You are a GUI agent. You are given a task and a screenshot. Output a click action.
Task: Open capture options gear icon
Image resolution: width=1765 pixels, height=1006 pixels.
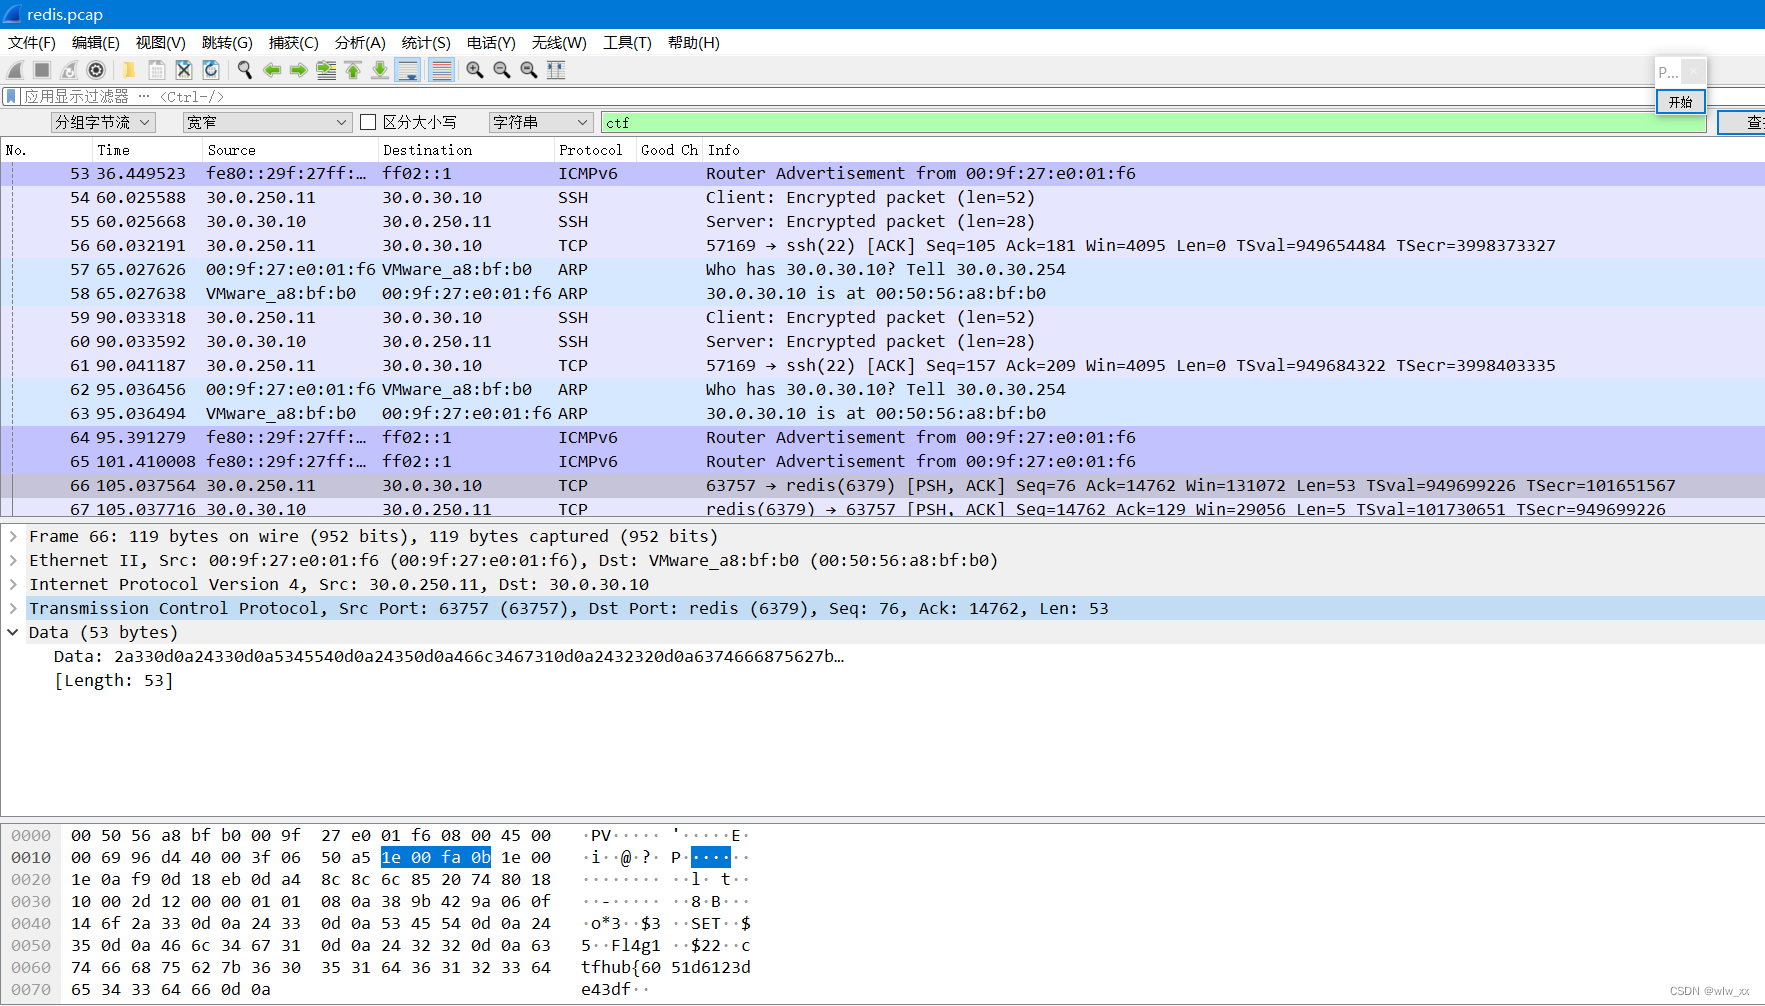point(96,70)
